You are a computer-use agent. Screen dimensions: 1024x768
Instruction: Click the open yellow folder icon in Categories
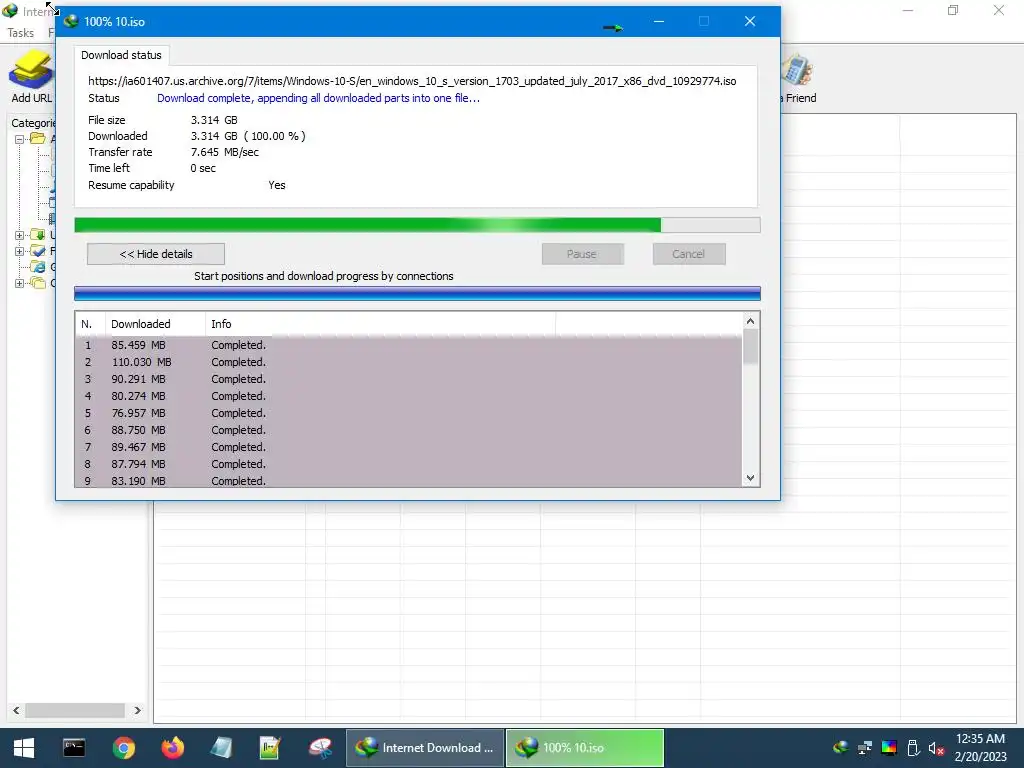[38, 138]
